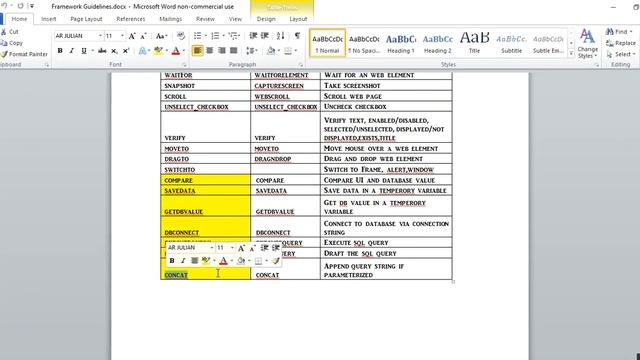Open the Mailings tab
640x360 pixels.
click(x=171, y=19)
